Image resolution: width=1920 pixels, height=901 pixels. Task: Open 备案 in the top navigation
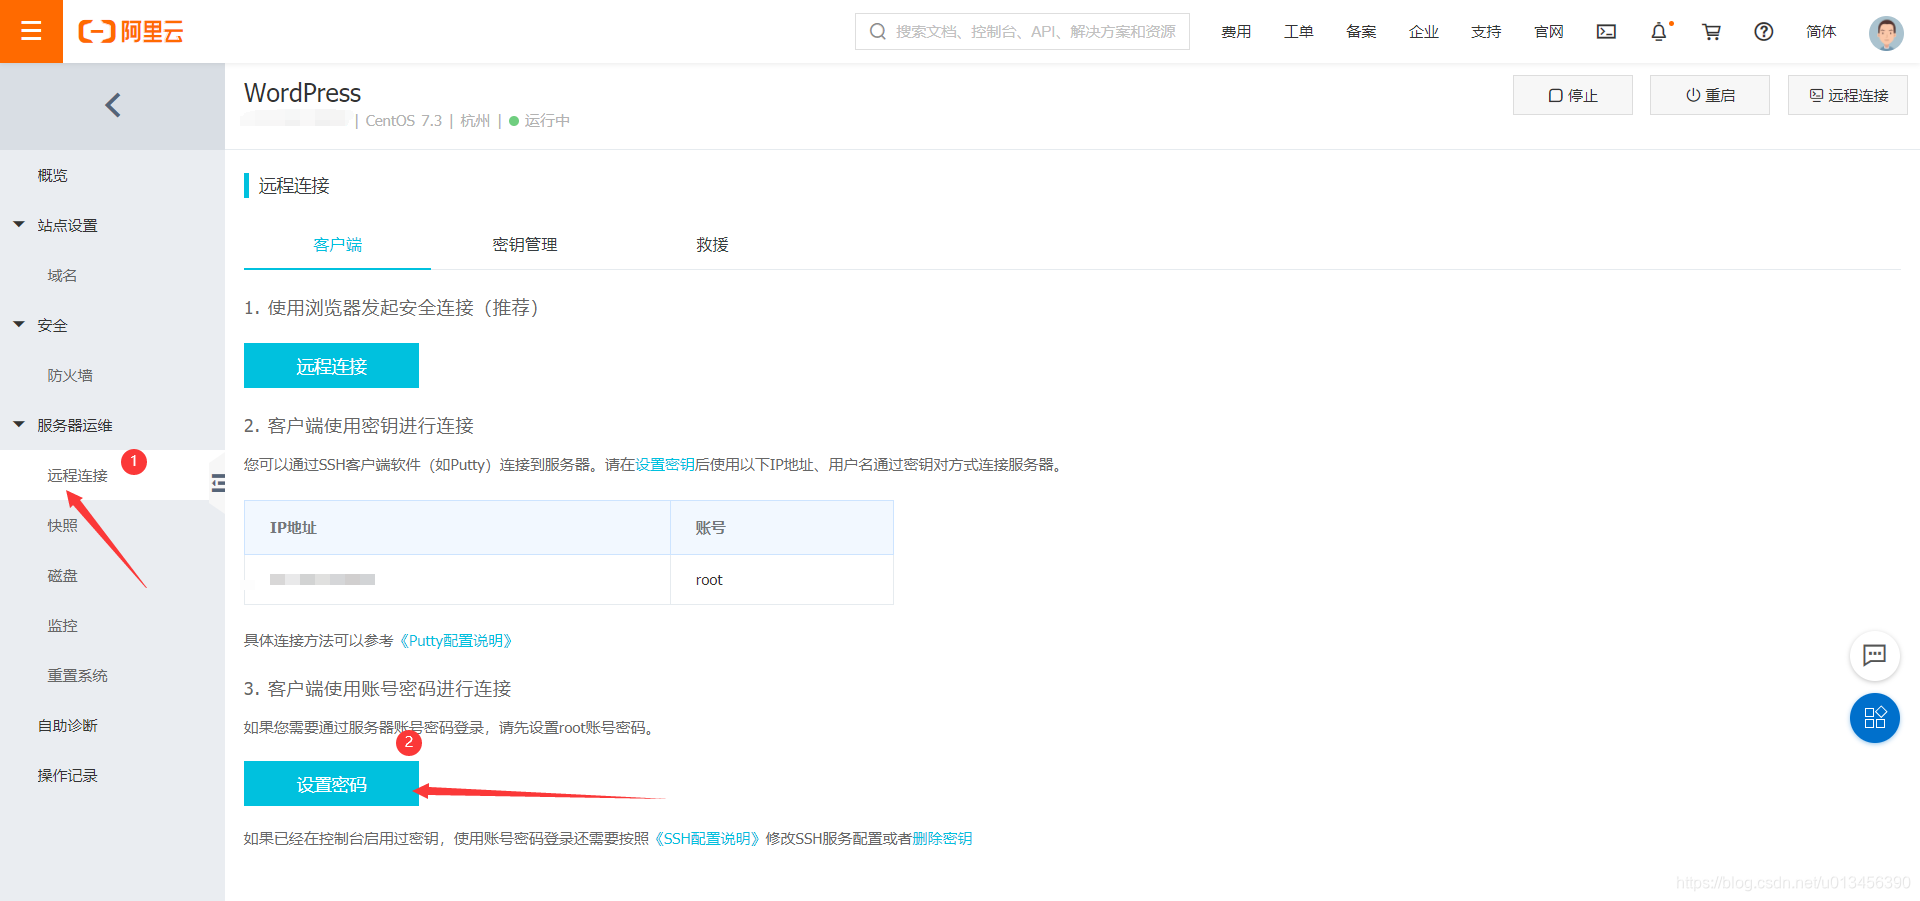pos(1361,32)
